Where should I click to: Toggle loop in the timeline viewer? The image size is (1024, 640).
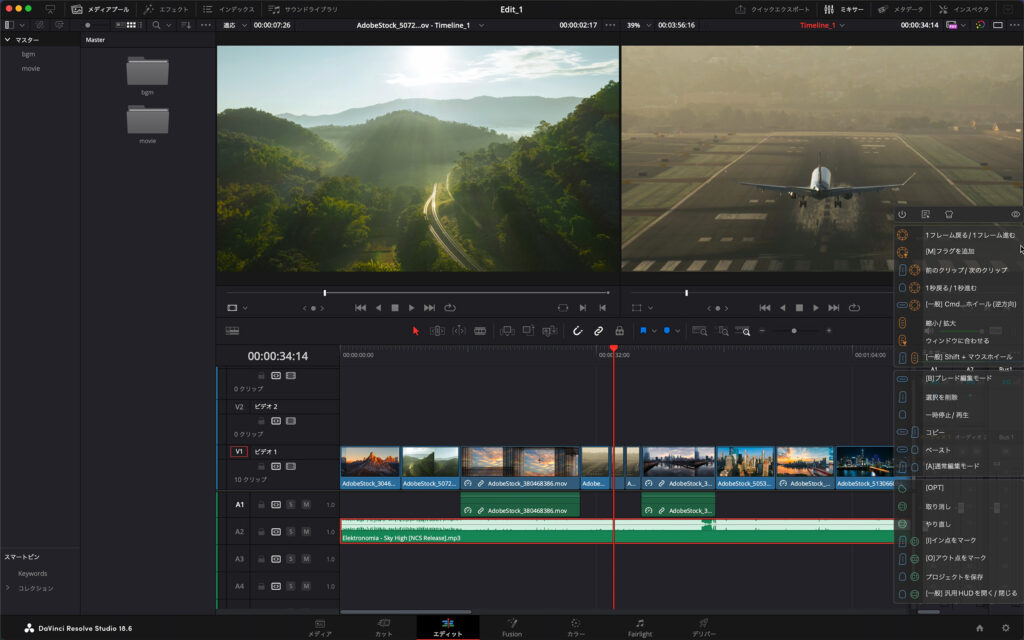[x=854, y=308]
